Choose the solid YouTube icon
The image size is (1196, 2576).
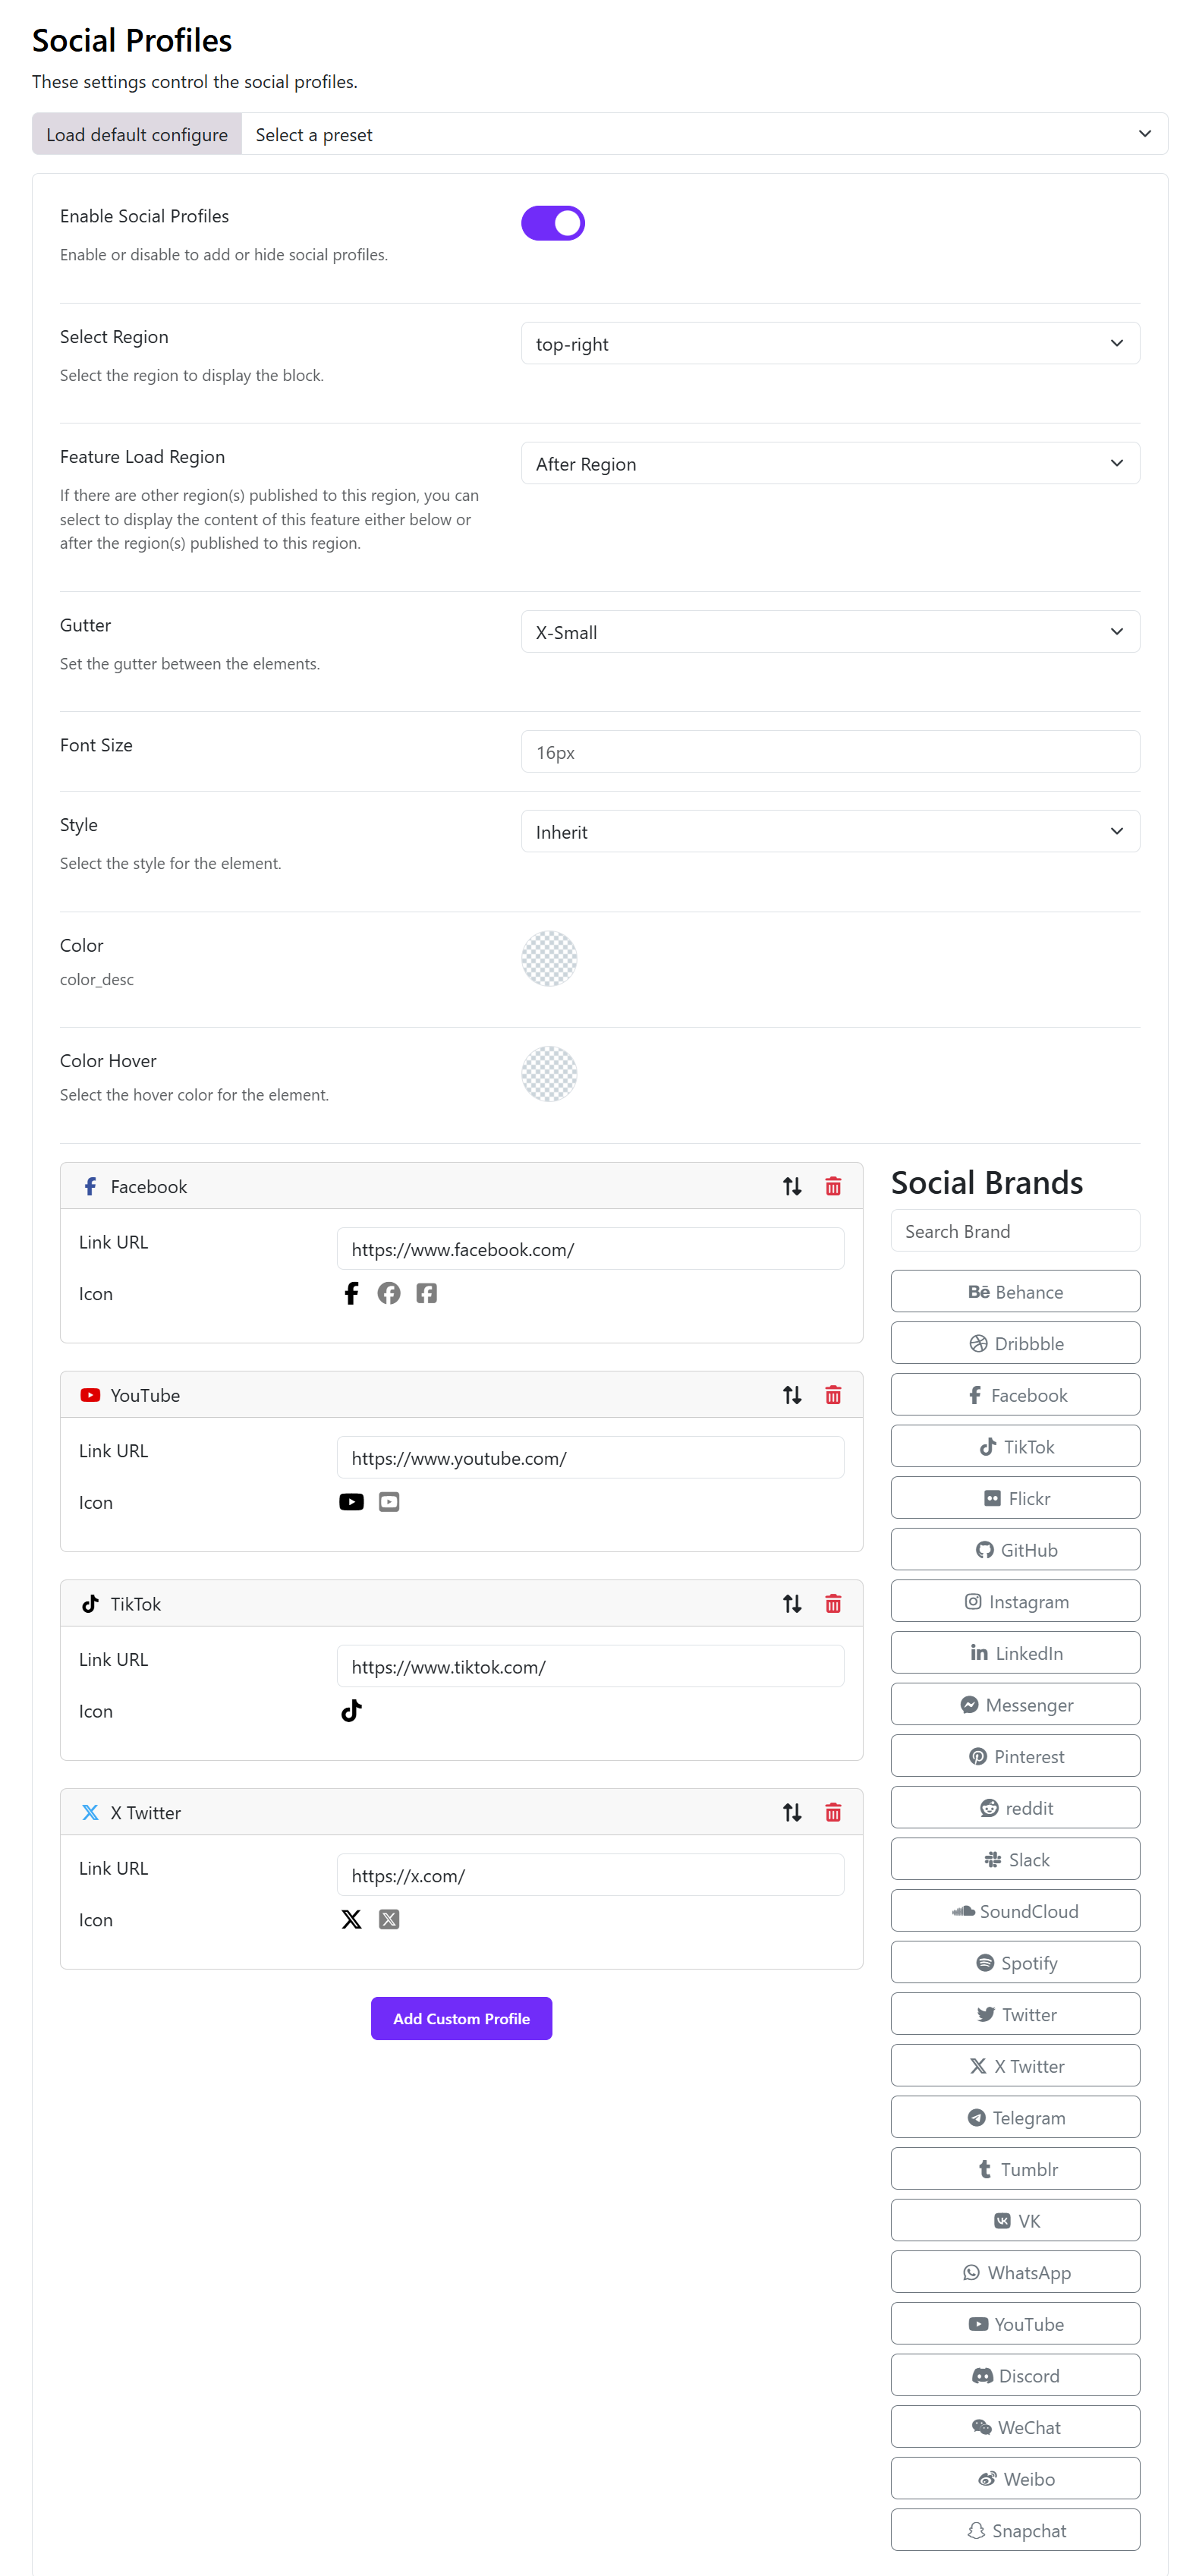coord(351,1502)
